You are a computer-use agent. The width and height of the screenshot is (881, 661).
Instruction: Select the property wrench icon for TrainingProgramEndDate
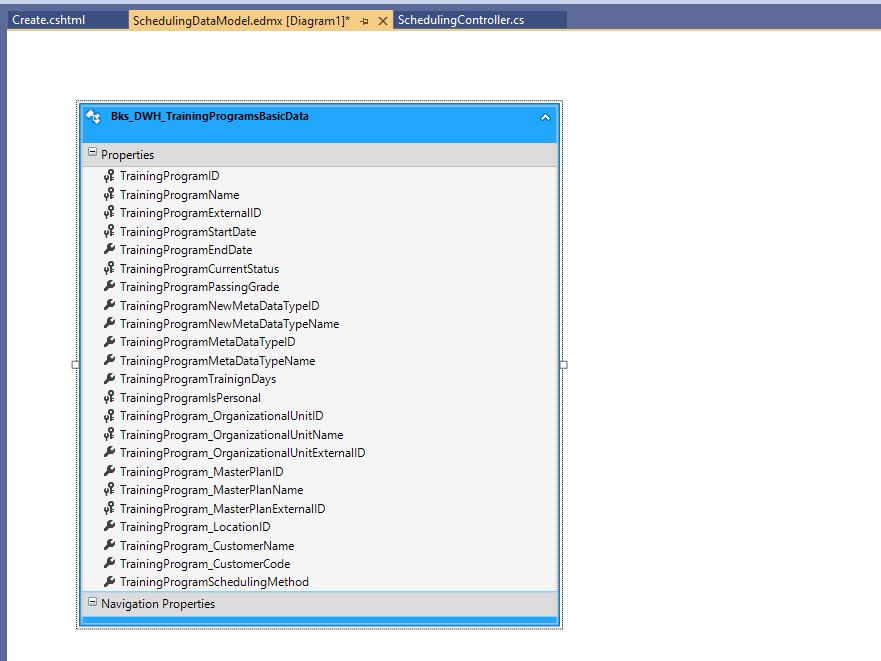108,250
